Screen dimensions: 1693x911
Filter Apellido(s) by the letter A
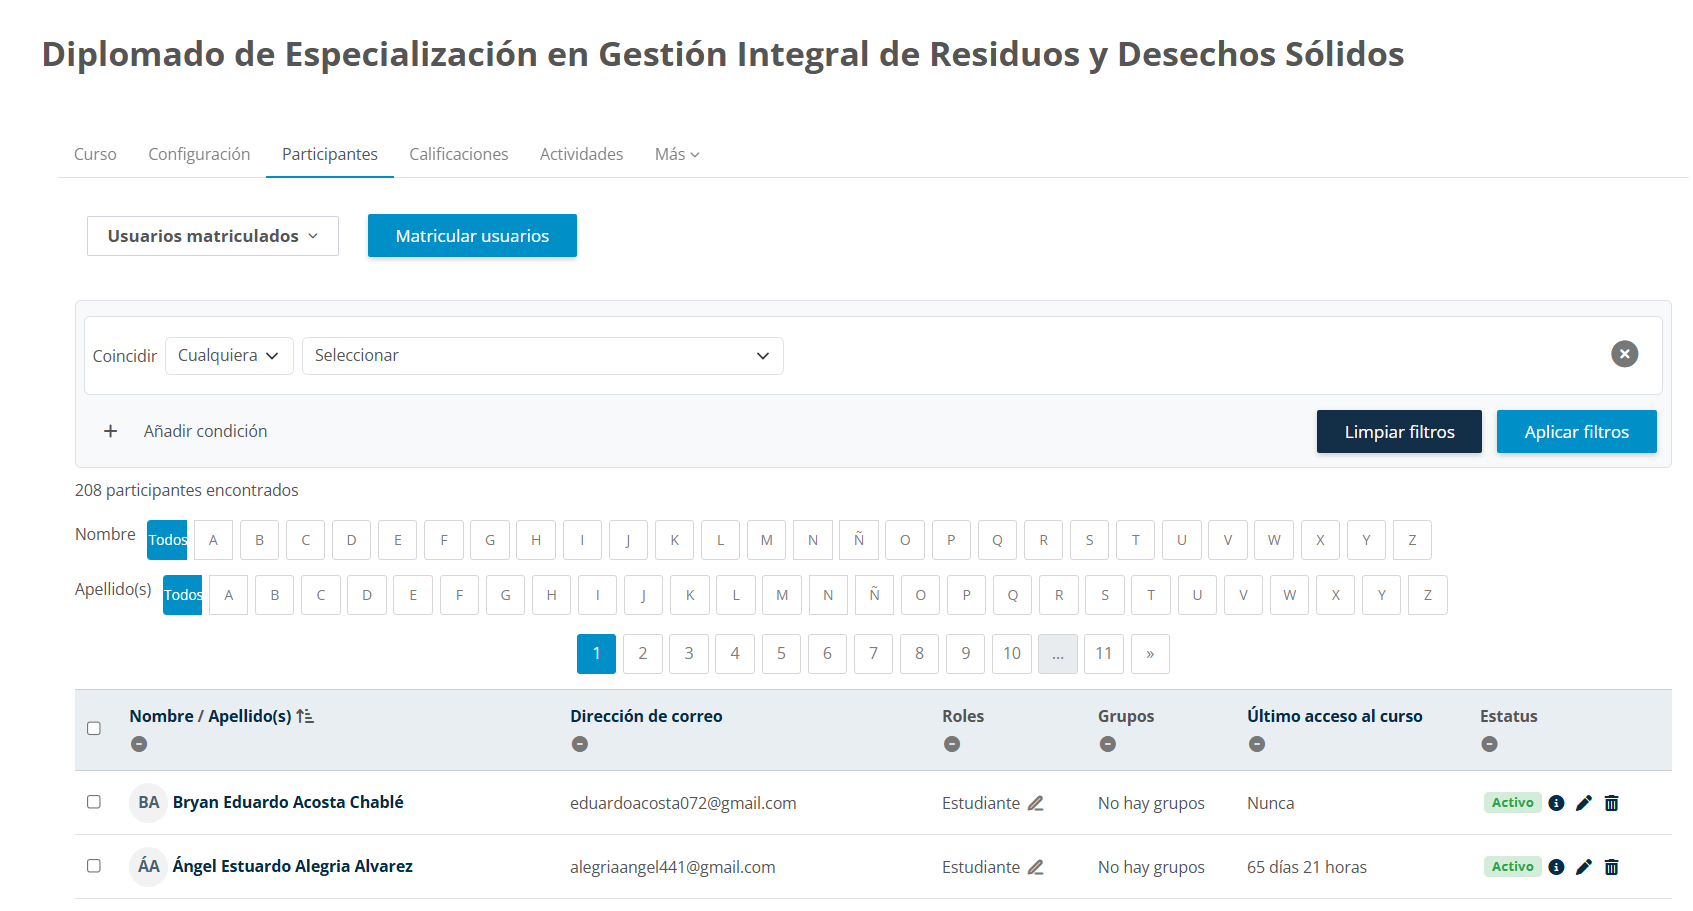coord(229,595)
